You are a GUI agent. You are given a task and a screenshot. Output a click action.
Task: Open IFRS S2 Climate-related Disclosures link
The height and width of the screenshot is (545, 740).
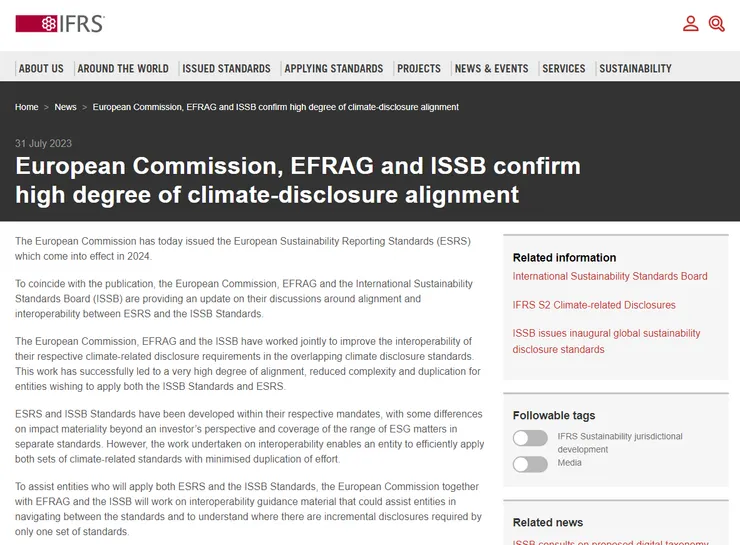tap(594, 305)
